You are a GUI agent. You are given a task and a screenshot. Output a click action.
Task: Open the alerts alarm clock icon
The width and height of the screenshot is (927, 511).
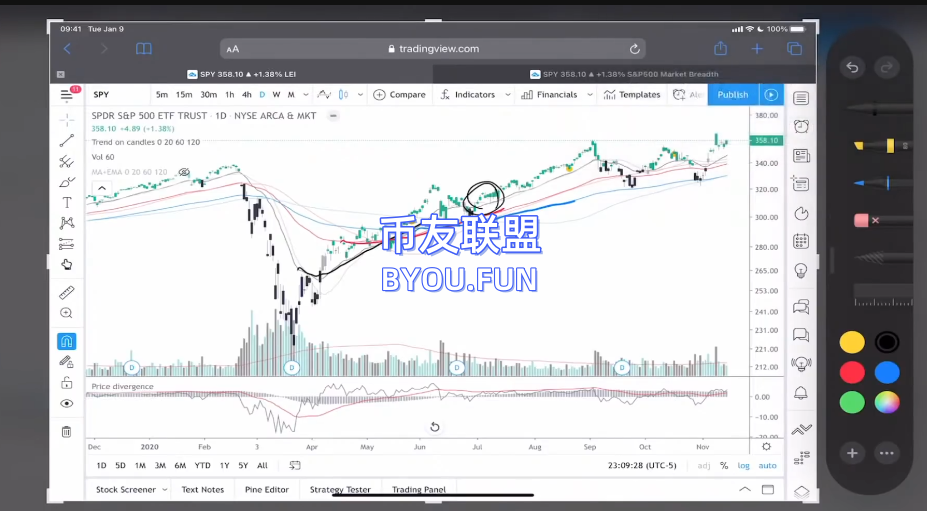pos(801,126)
